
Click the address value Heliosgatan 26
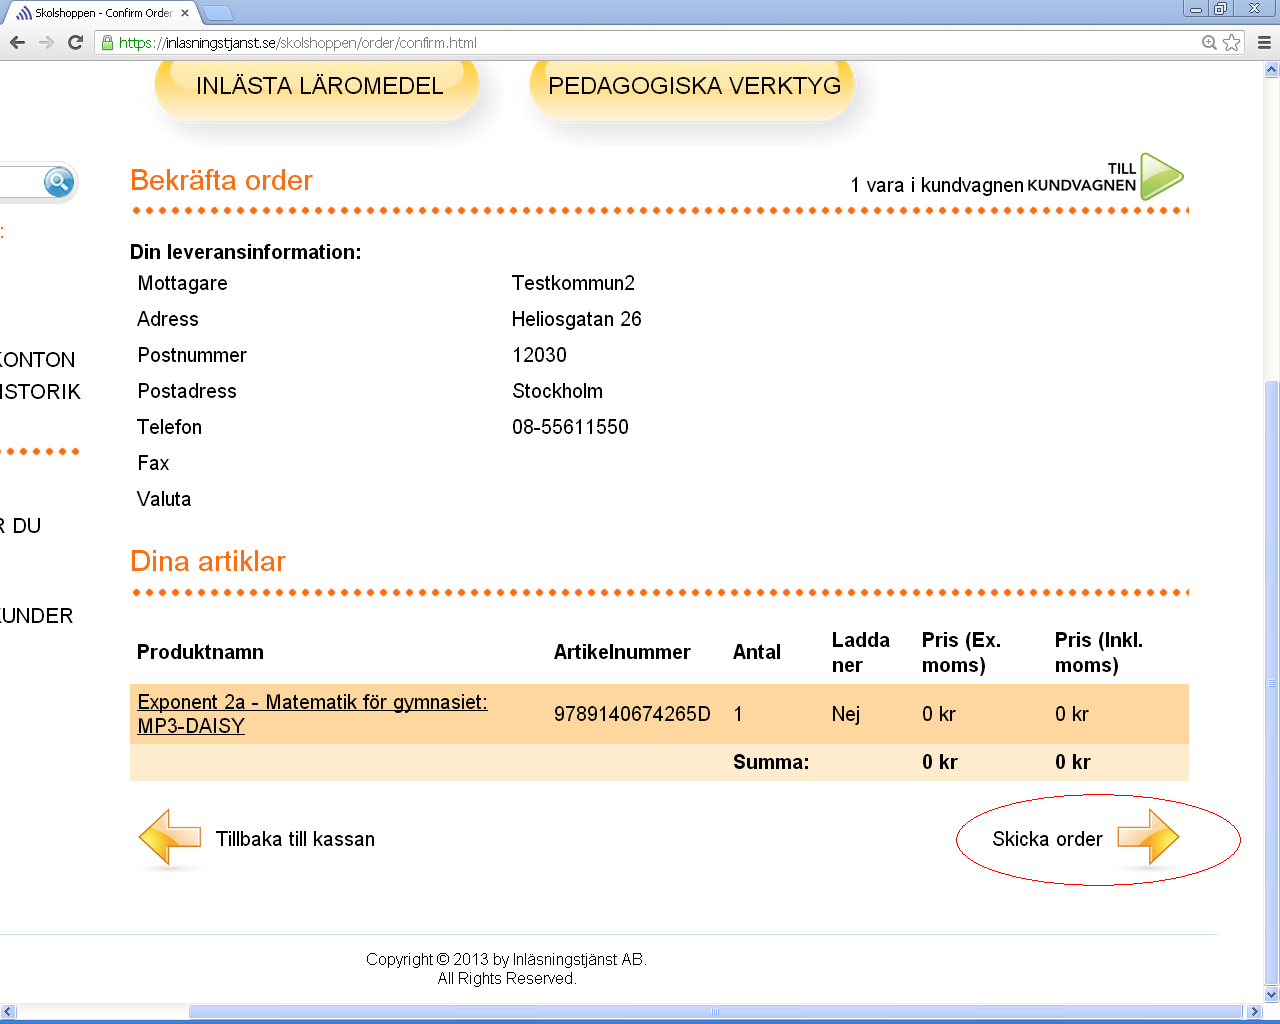(x=576, y=319)
